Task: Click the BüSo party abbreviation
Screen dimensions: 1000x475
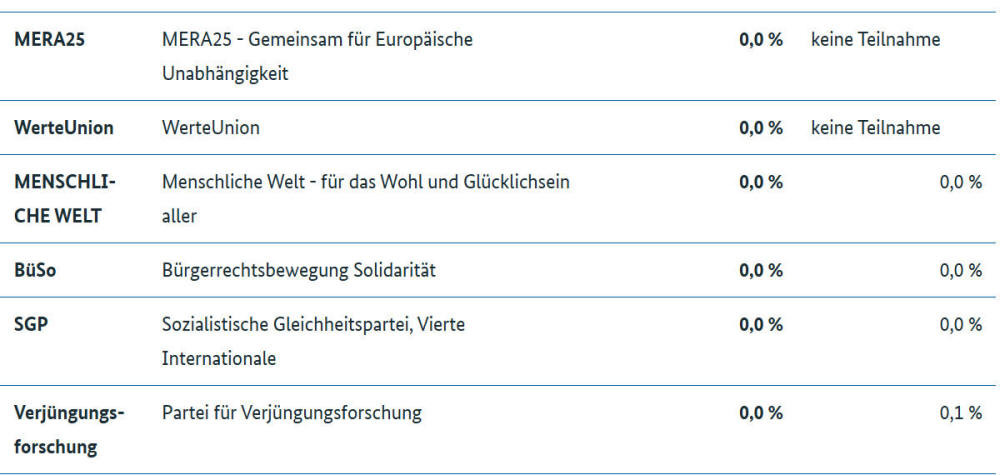Action: [x=35, y=270]
